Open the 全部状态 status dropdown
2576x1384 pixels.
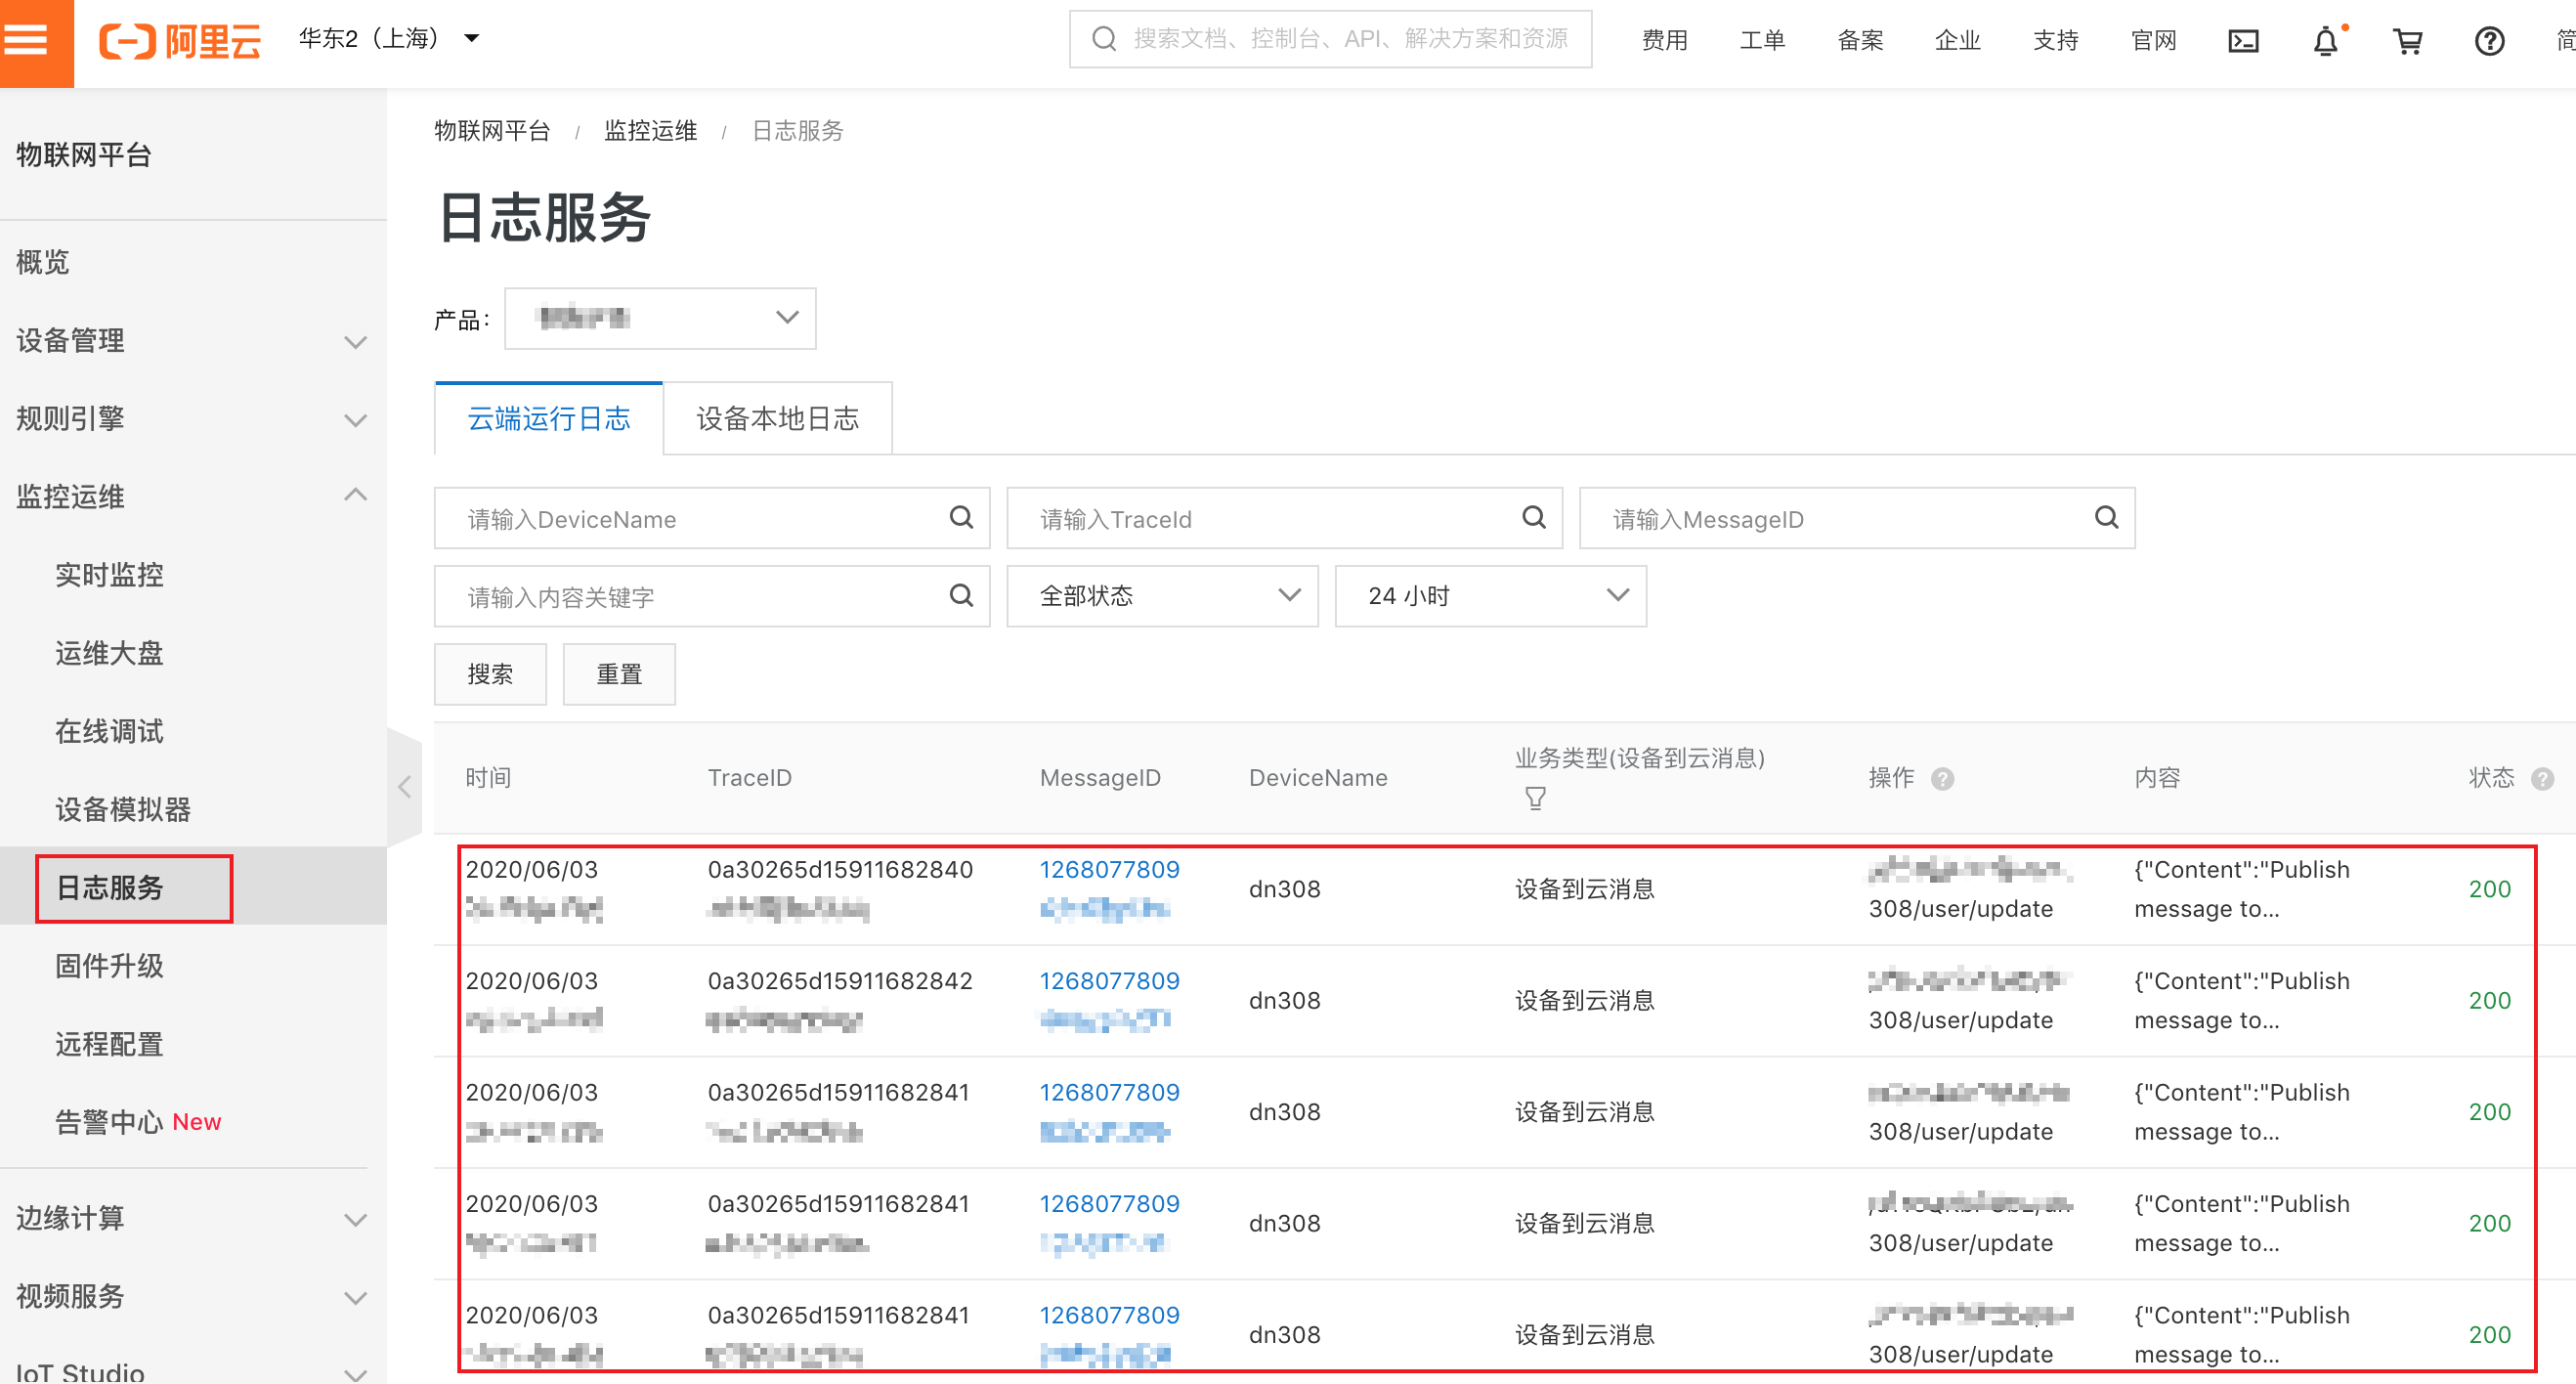(x=1162, y=596)
